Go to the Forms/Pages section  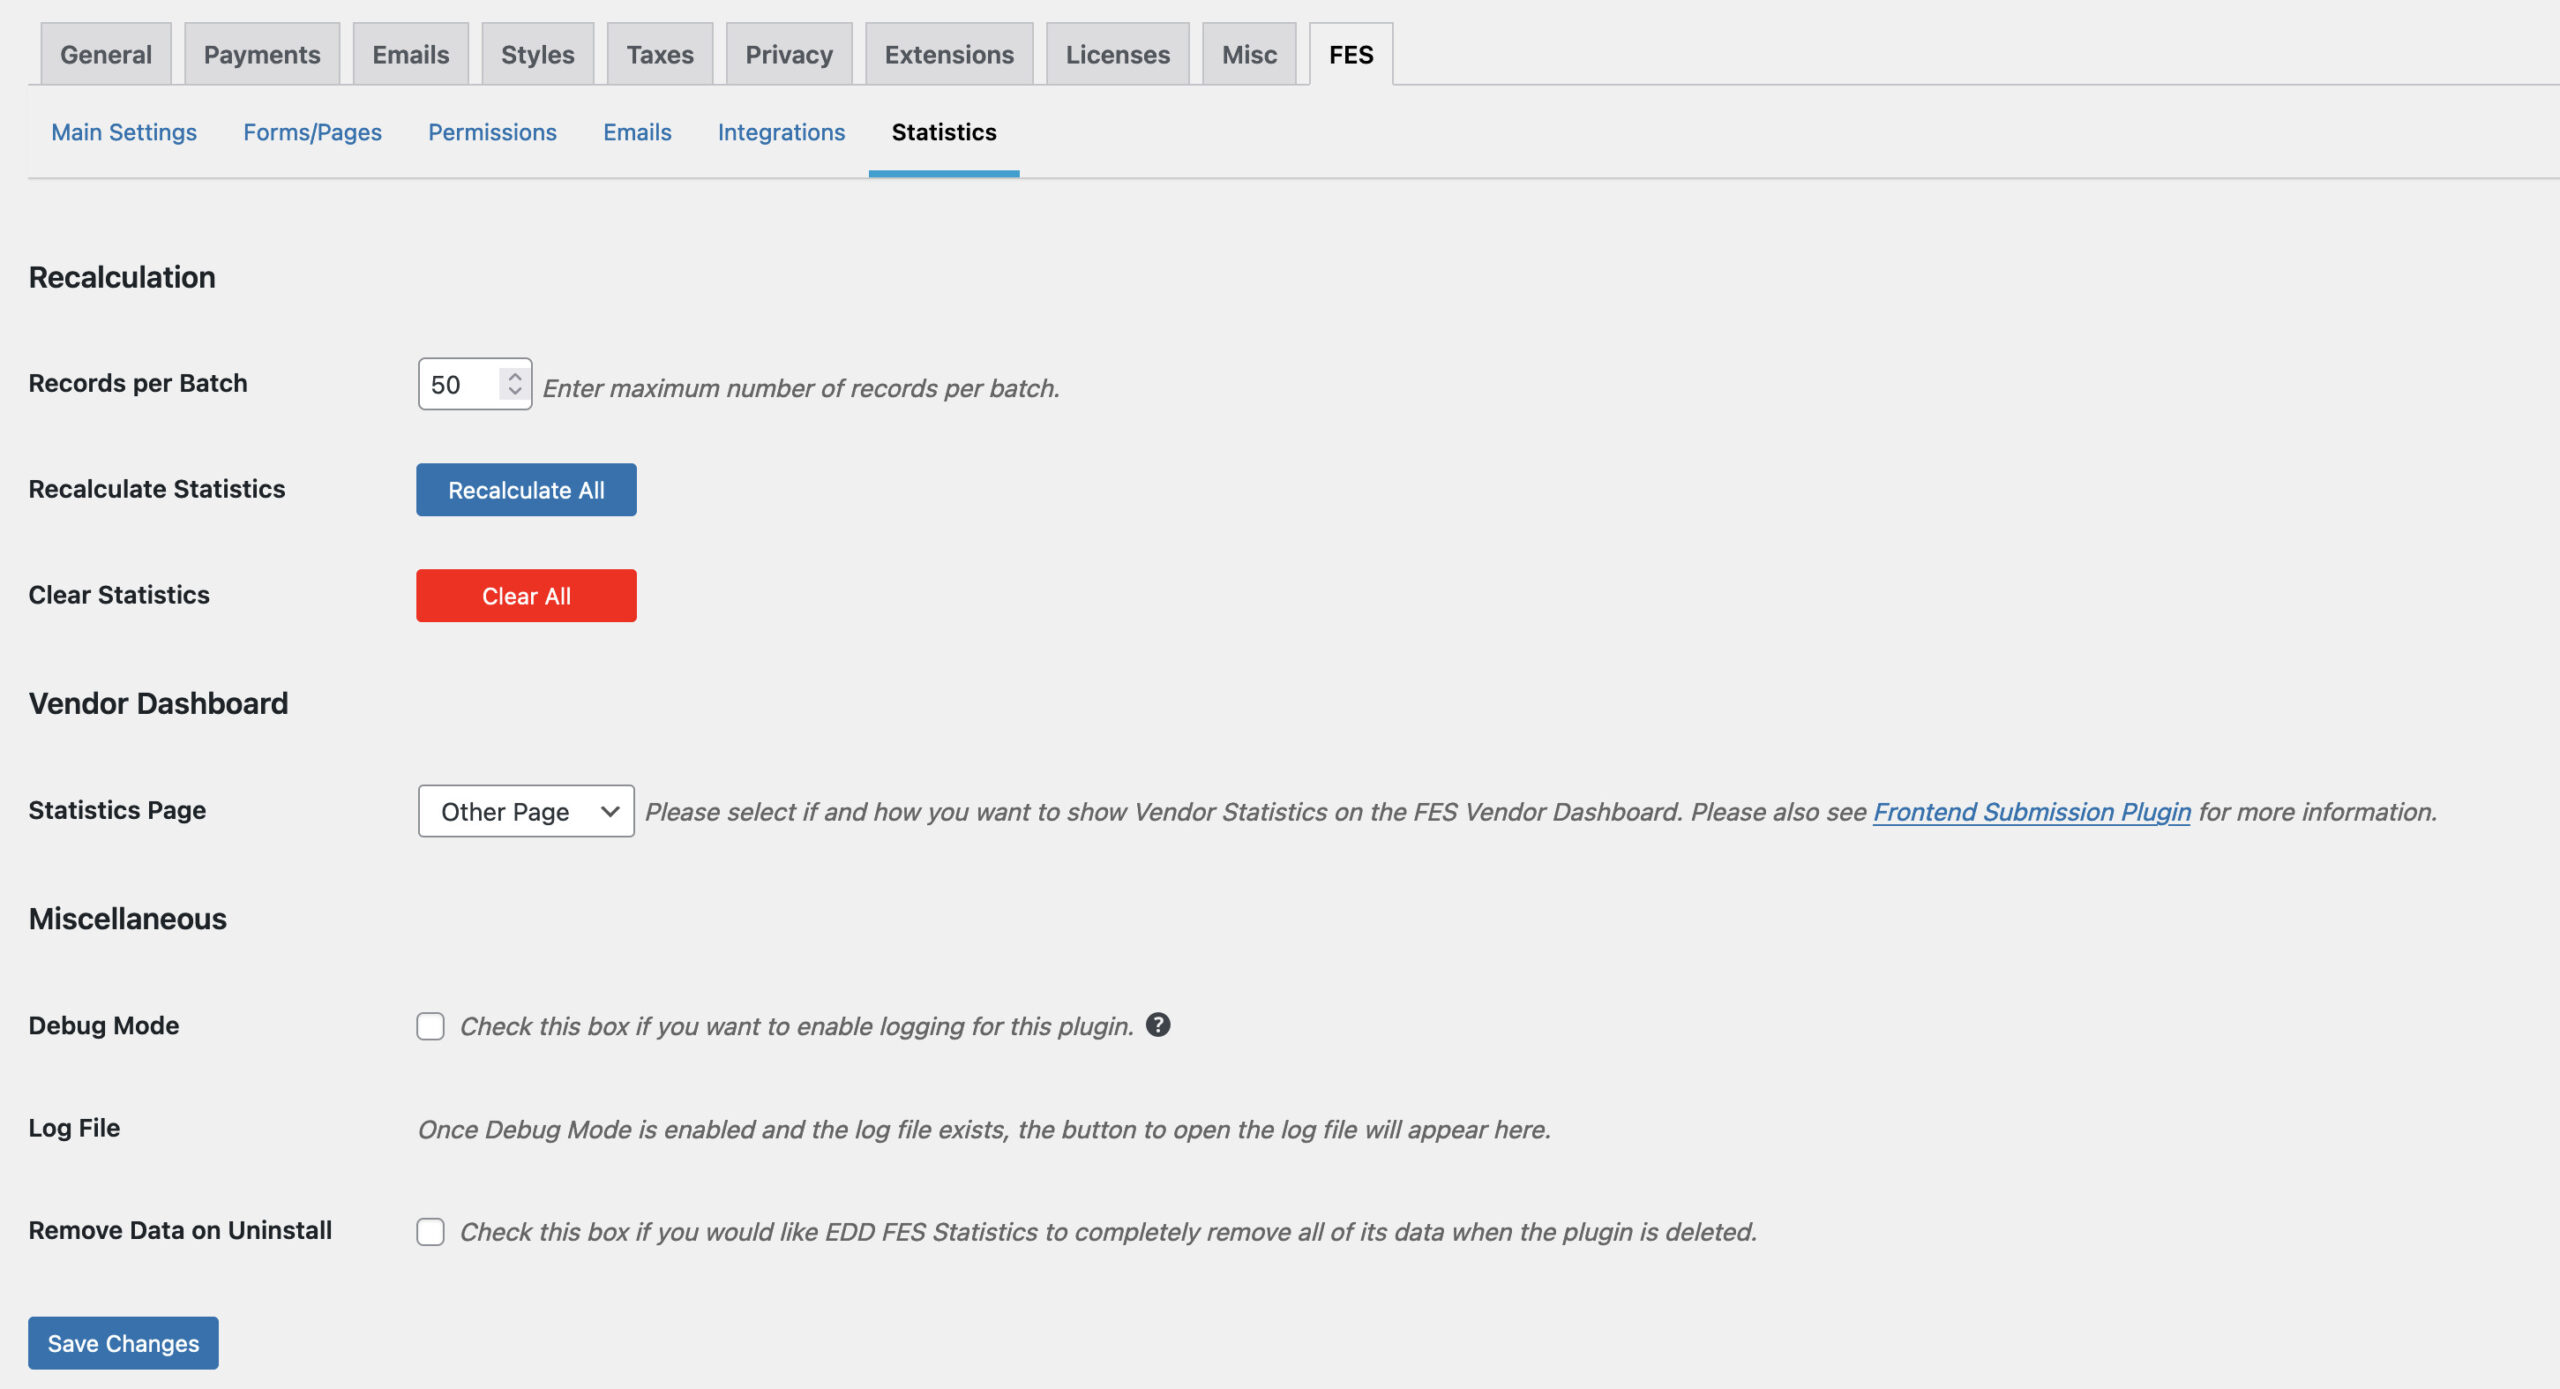pyautogui.click(x=312, y=132)
